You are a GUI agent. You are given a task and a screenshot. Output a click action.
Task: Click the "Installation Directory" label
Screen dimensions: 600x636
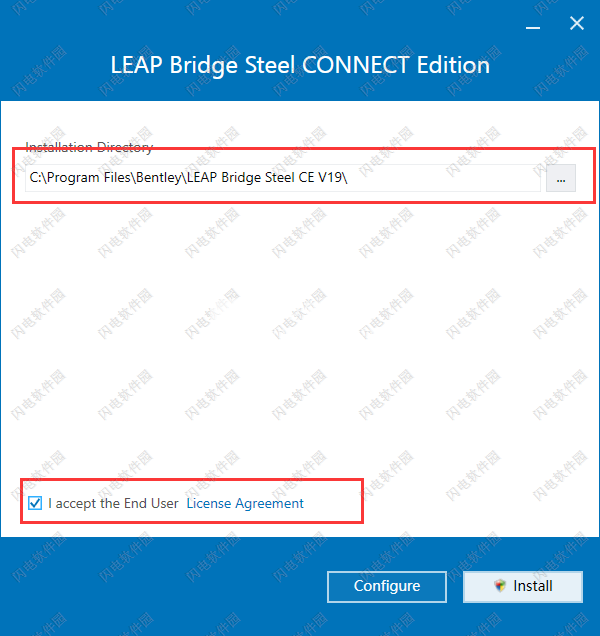tap(89, 147)
